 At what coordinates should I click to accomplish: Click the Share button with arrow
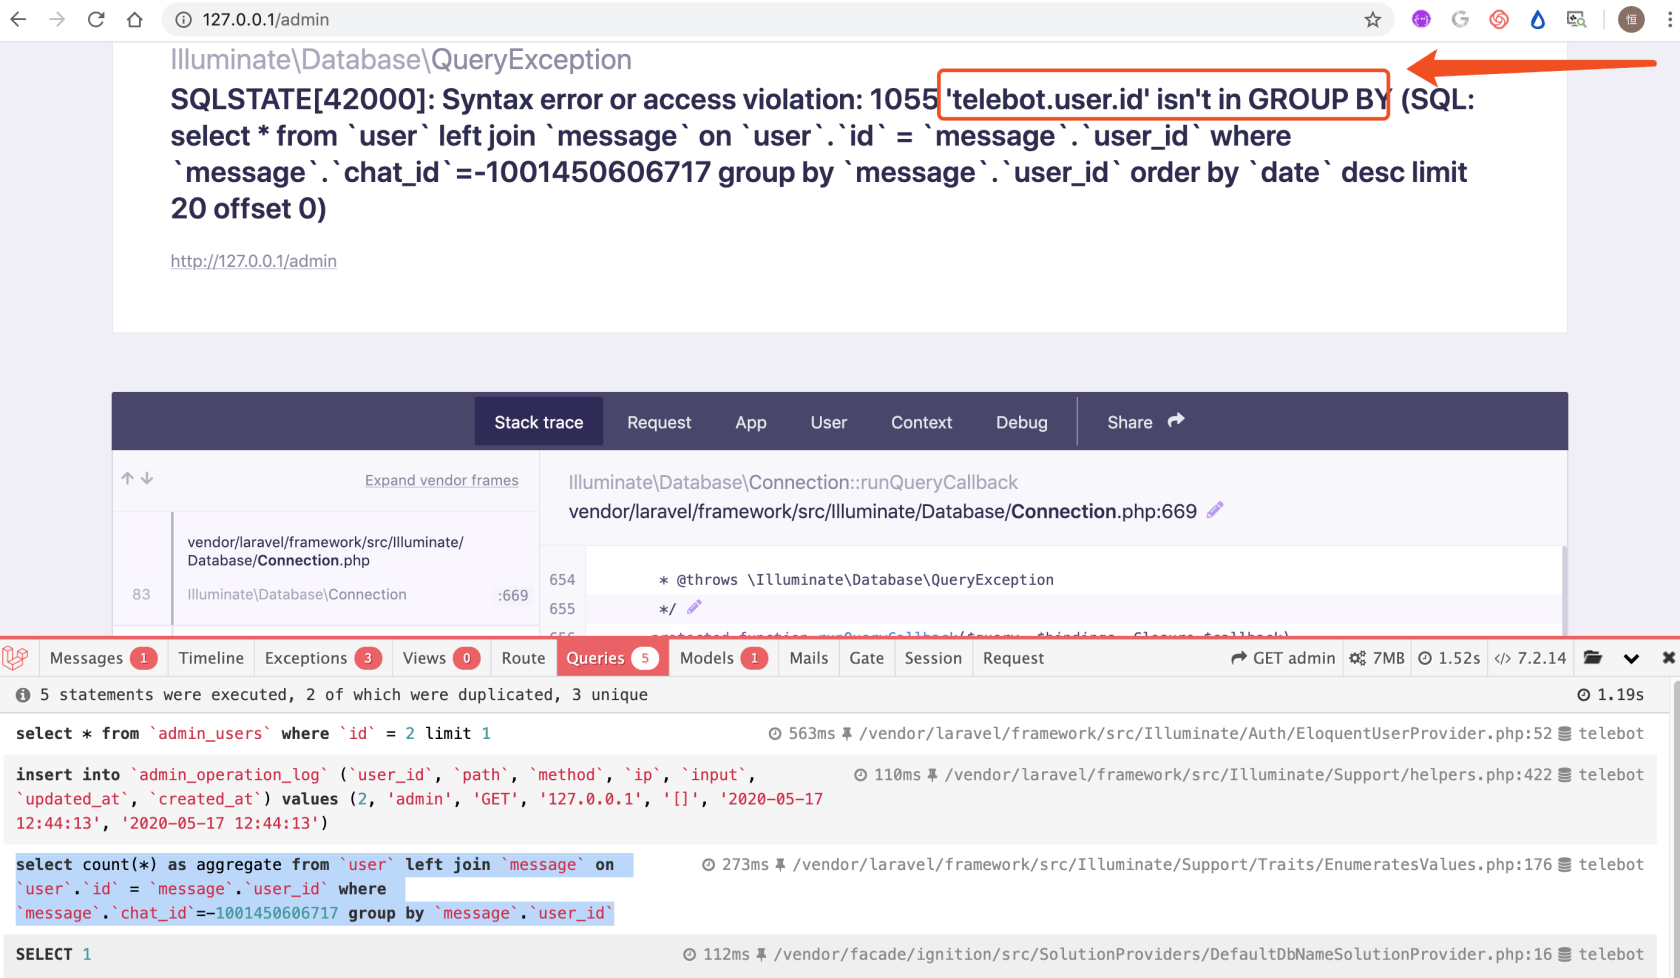point(1145,422)
